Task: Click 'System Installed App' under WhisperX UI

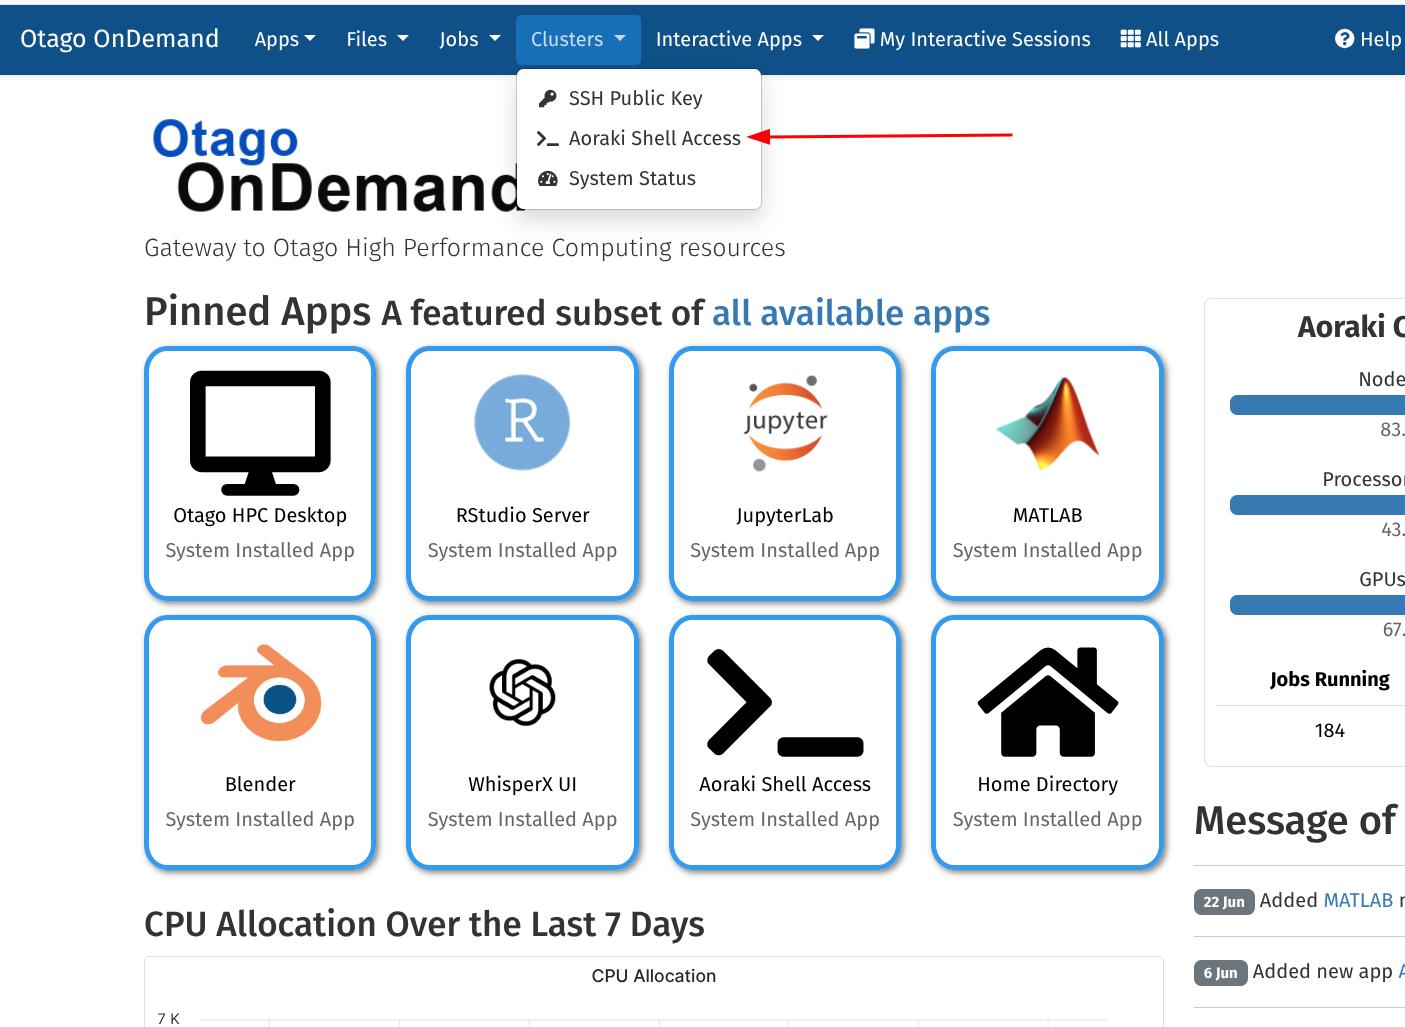Action: pos(522,819)
